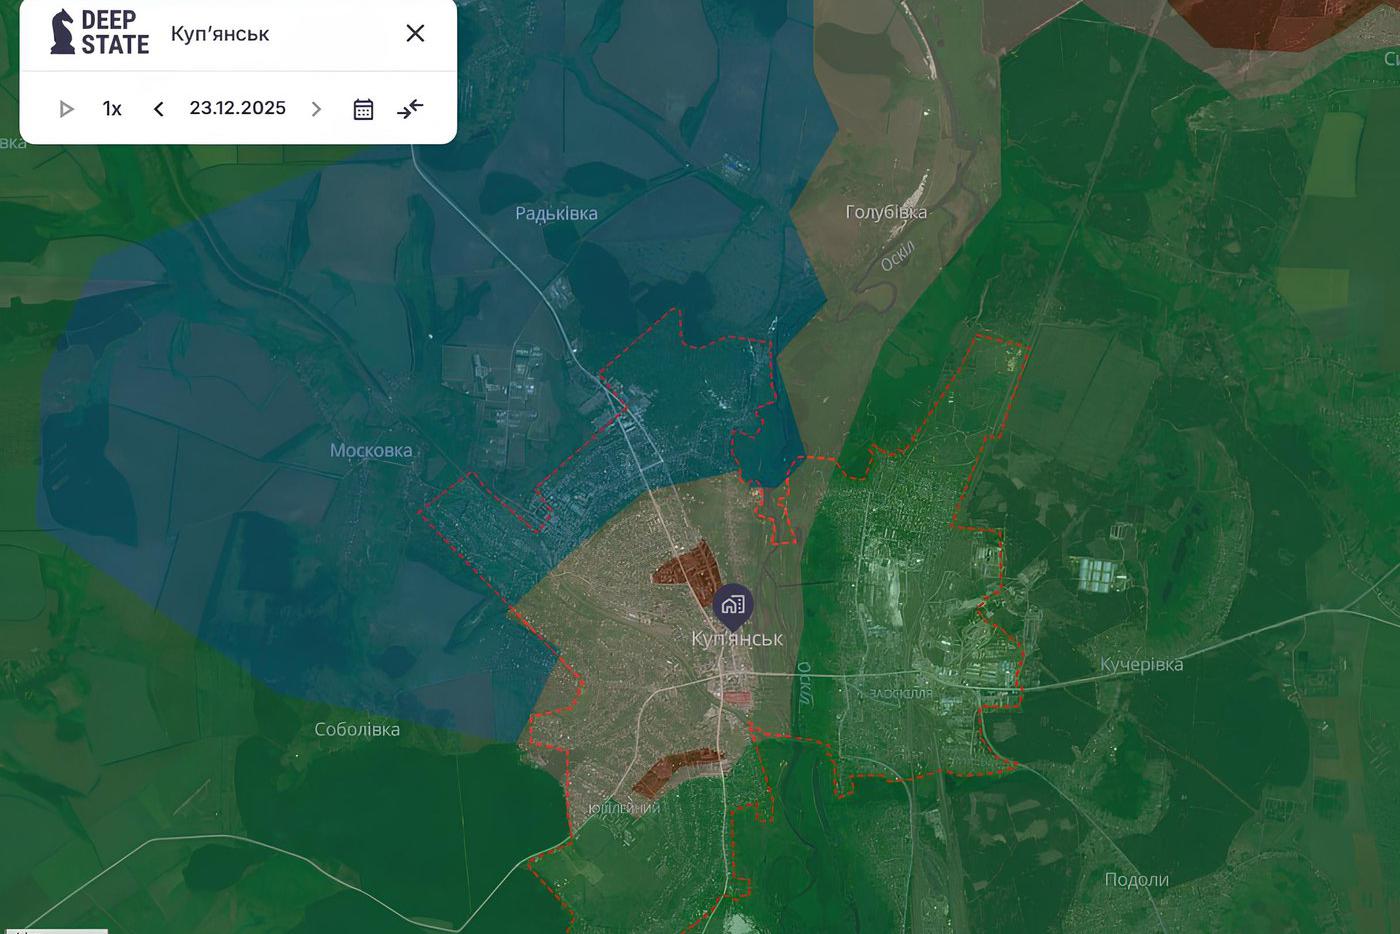This screenshot has width=1400, height=934.
Task: Click the collapse arrows icon
Action: pos(410,109)
